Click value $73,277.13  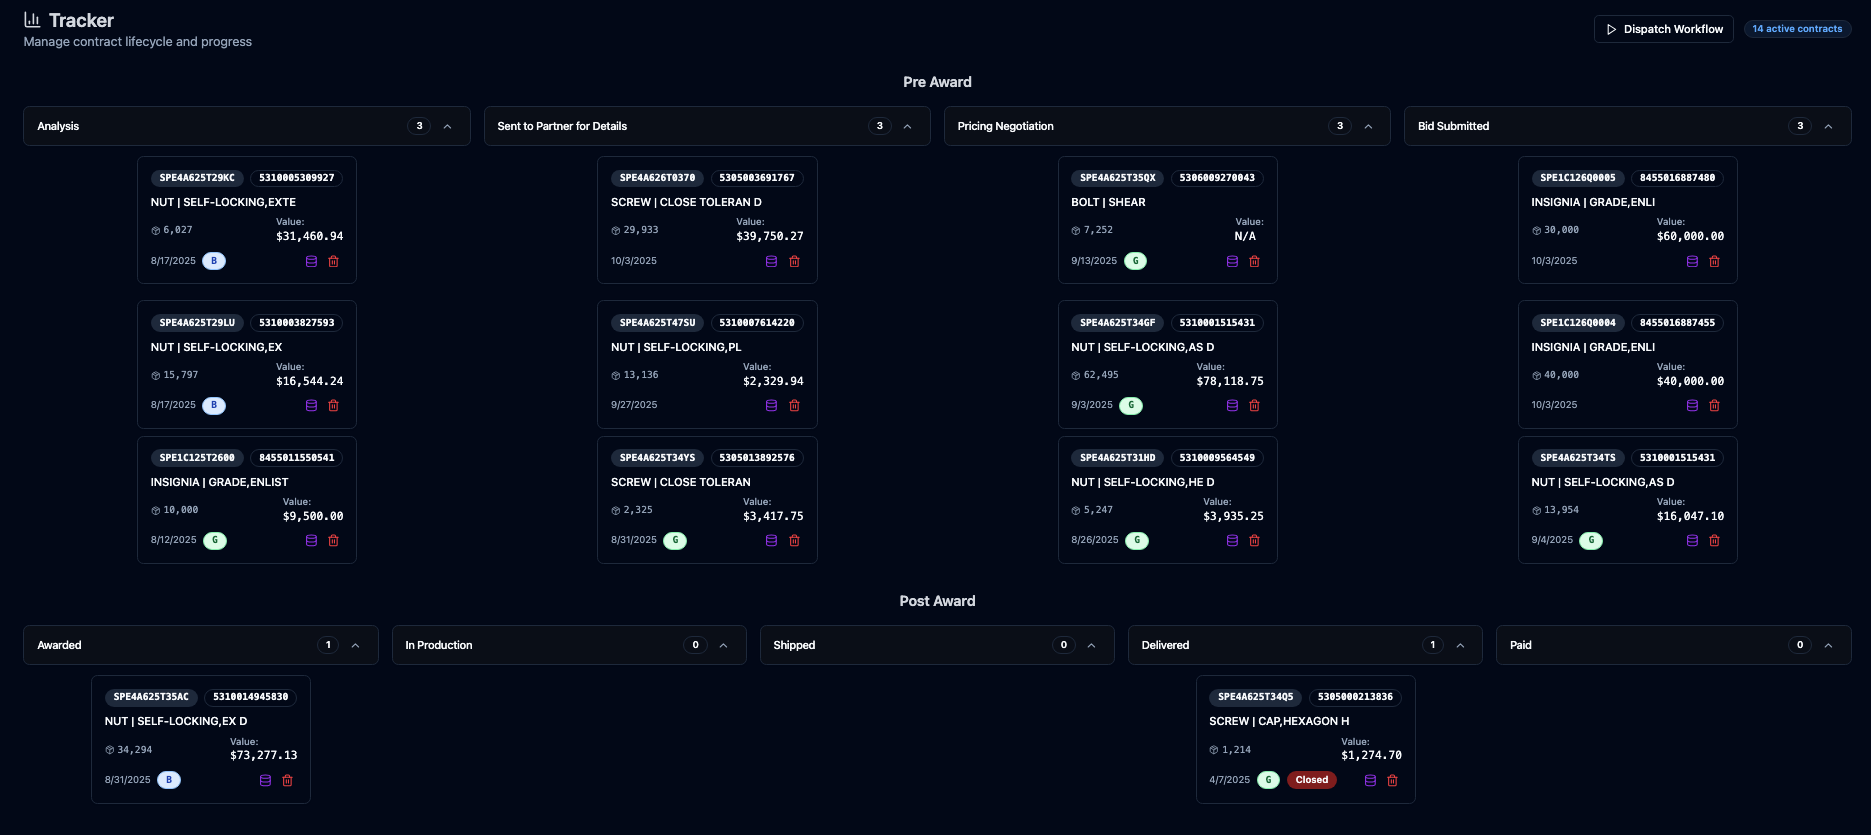tap(264, 755)
